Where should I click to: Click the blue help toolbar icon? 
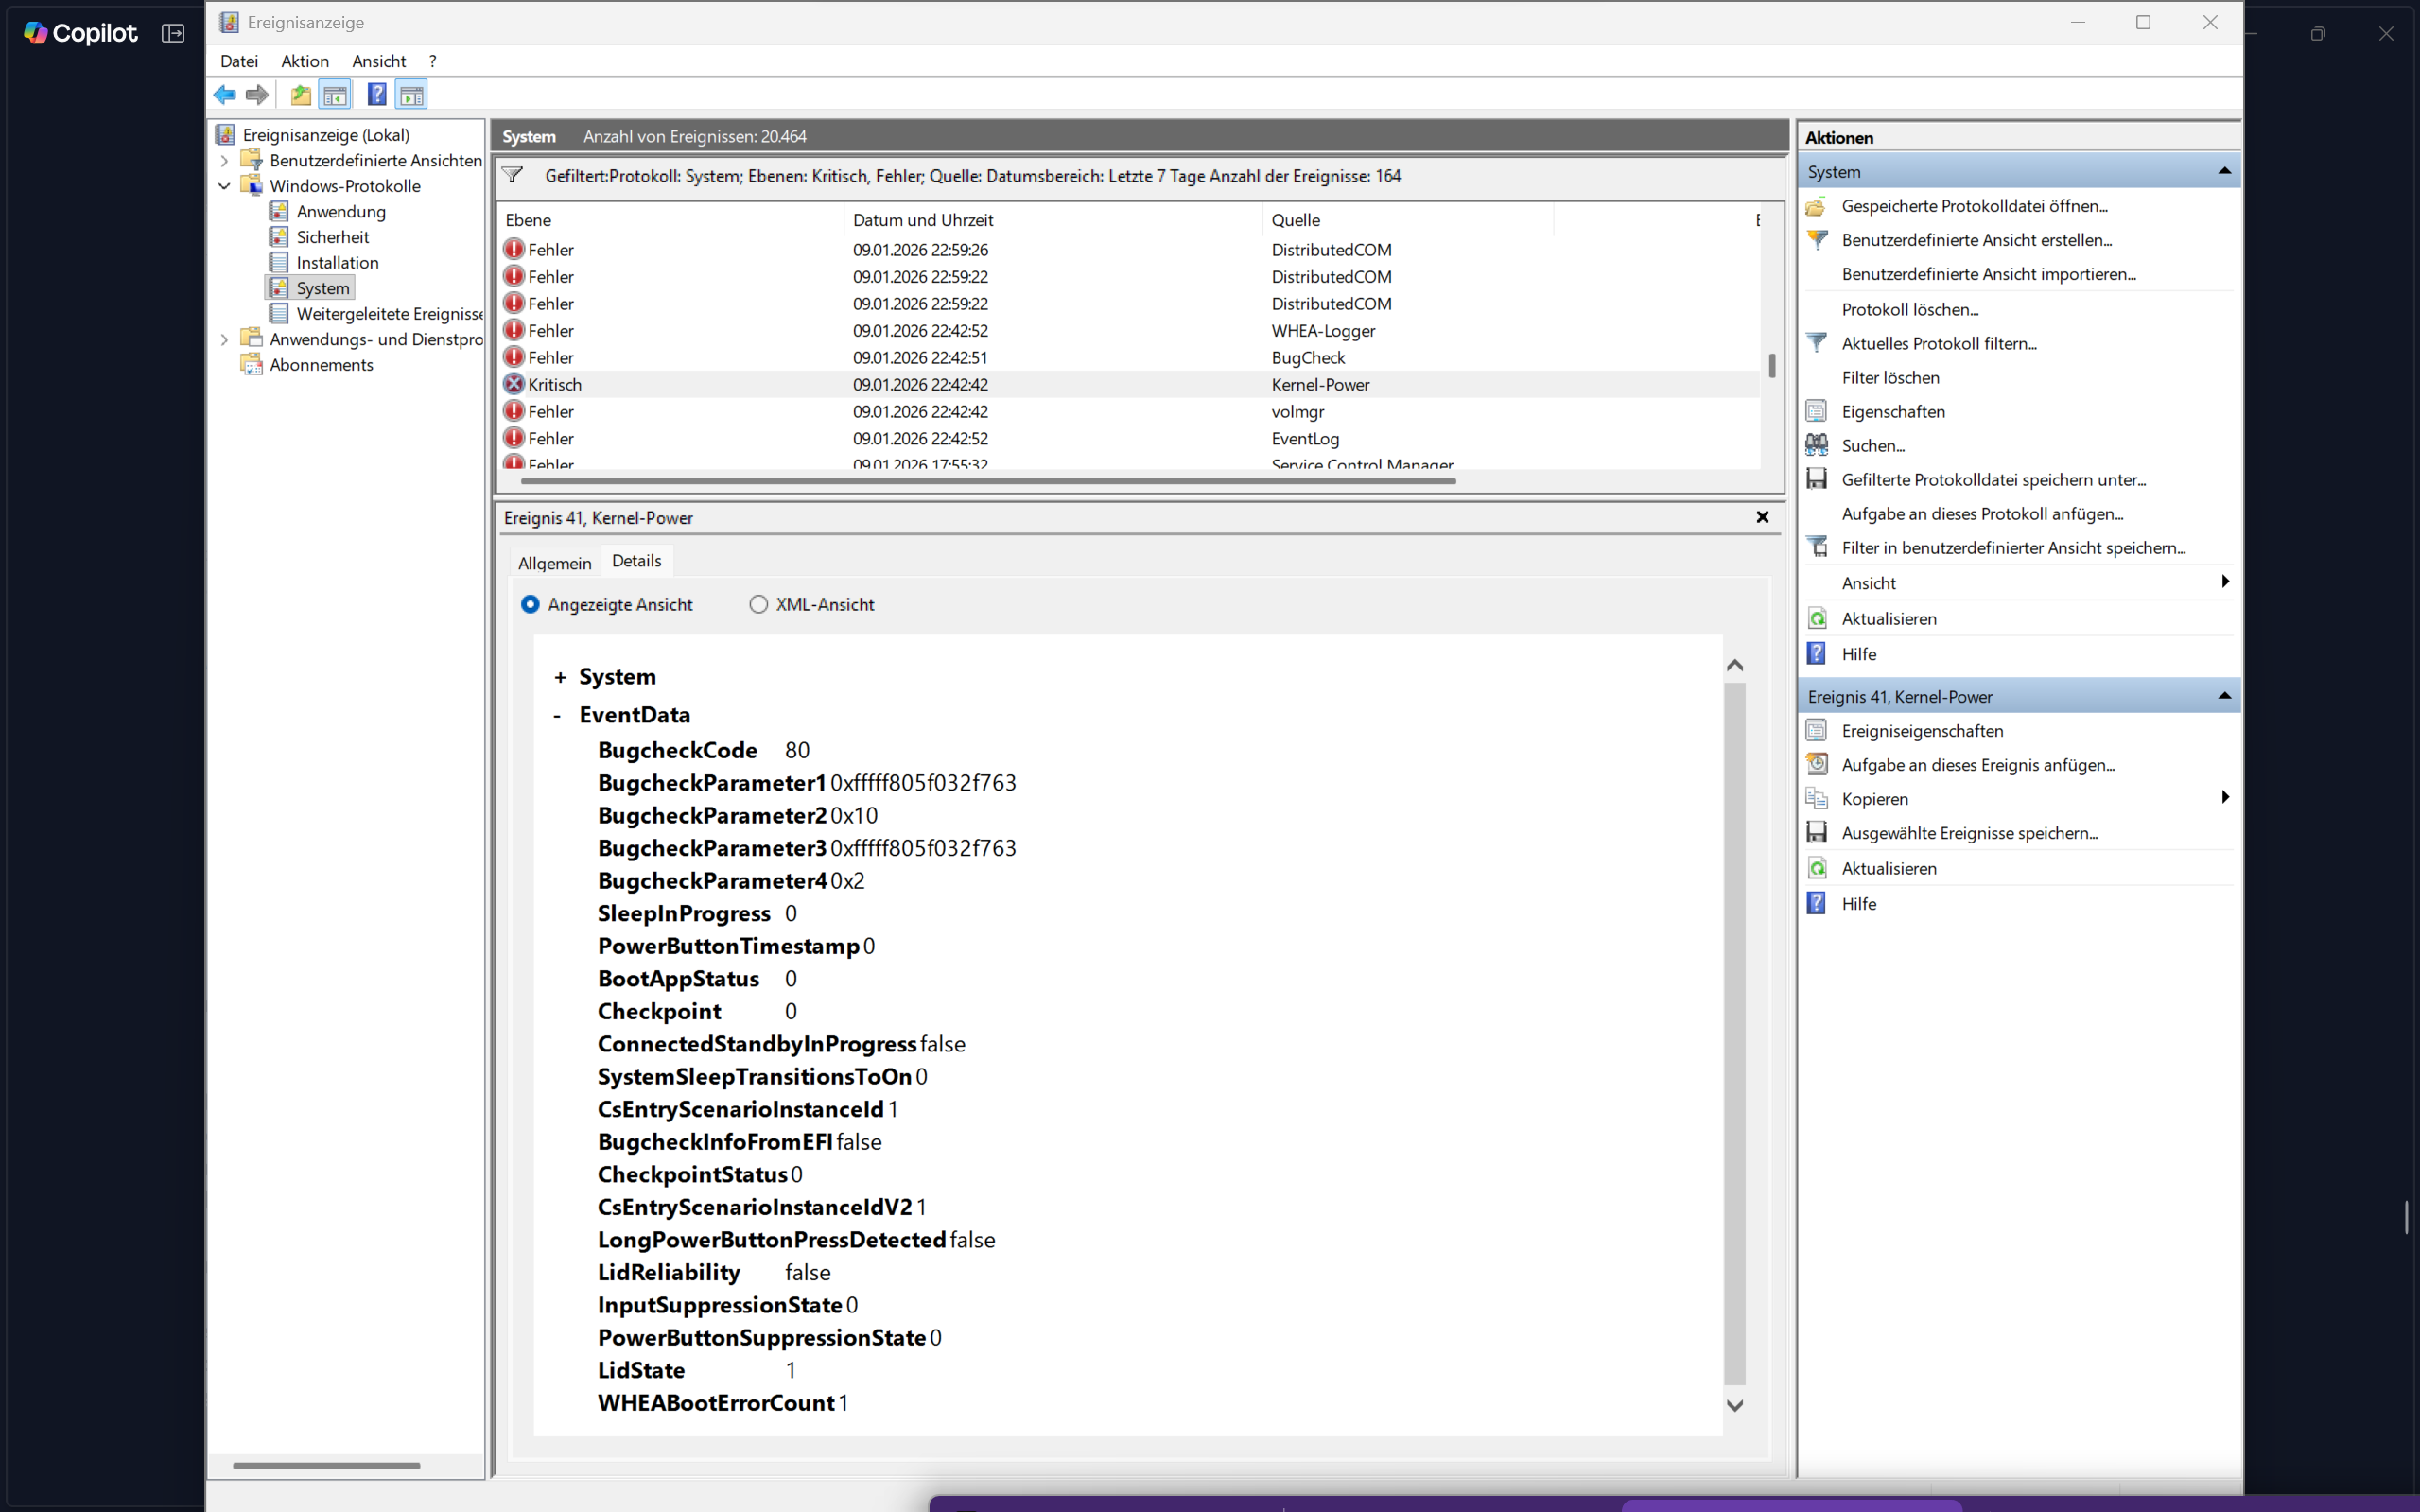click(x=376, y=95)
